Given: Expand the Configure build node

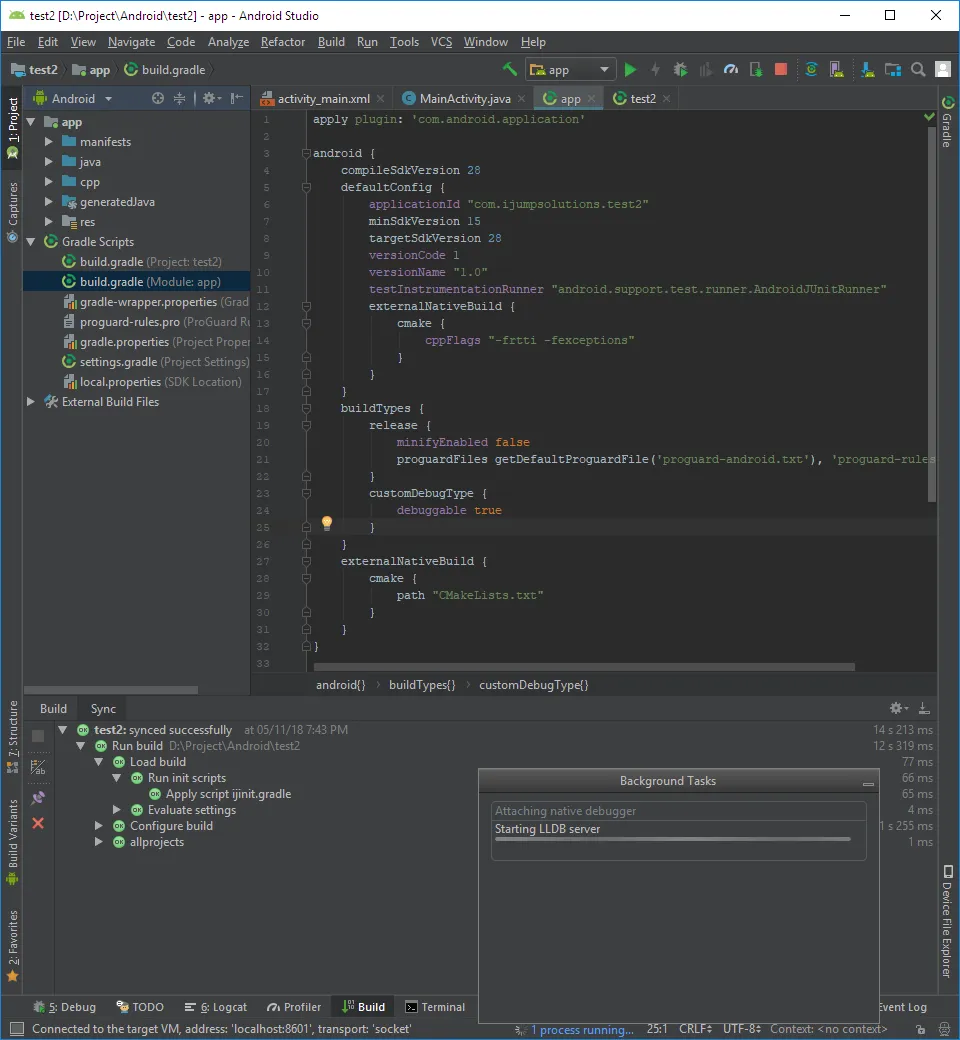Looking at the screenshot, I should click(x=99, y=826).
